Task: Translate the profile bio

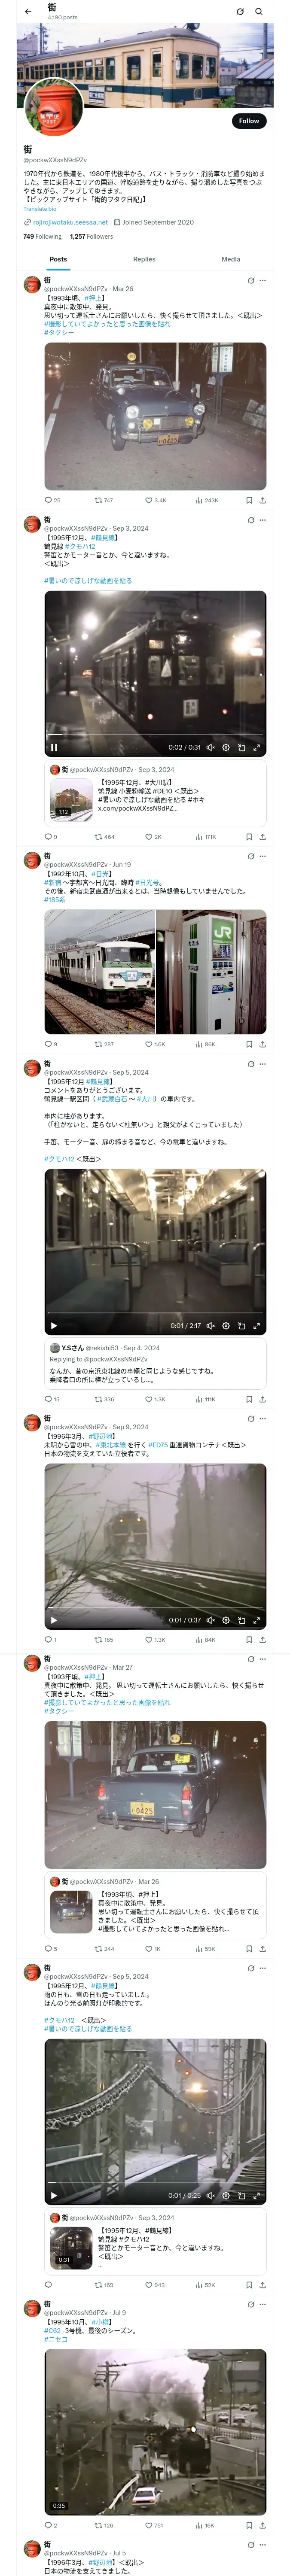Action: (40, 209)
